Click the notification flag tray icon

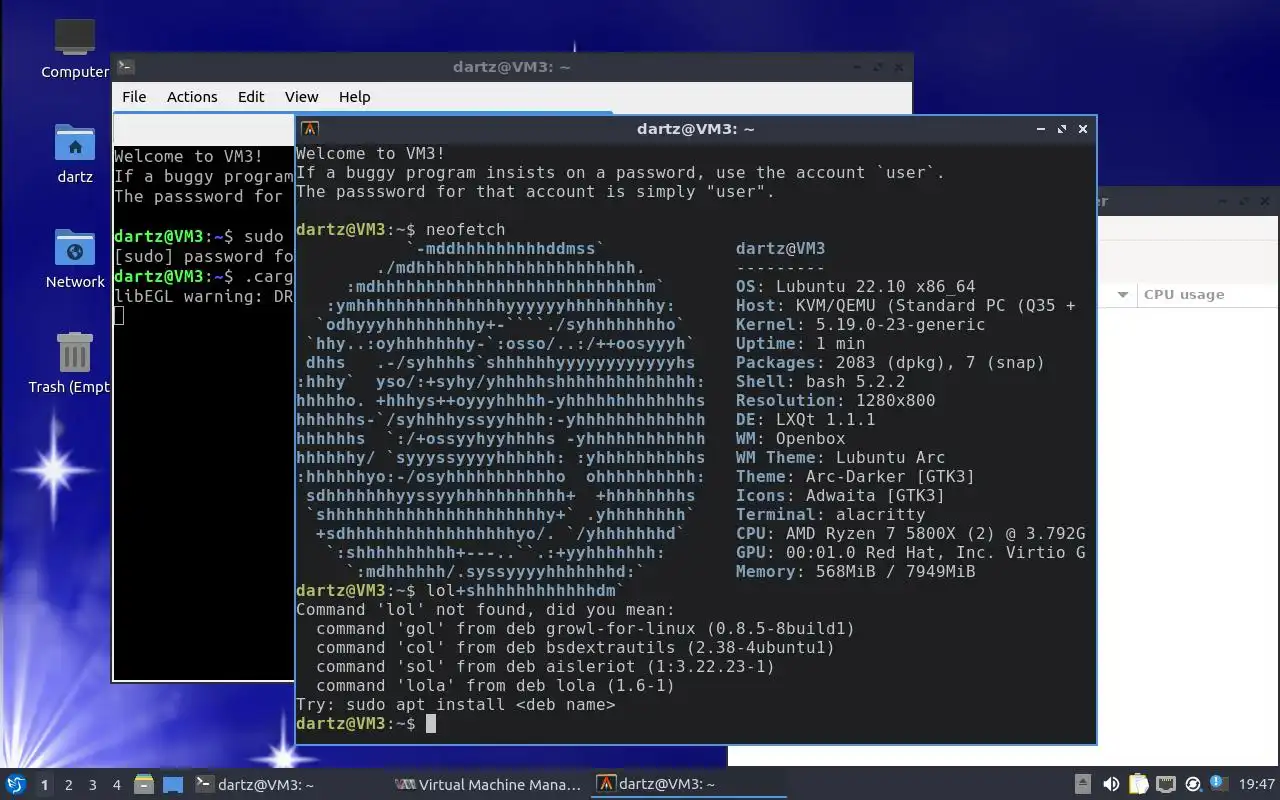[1218, 783]
